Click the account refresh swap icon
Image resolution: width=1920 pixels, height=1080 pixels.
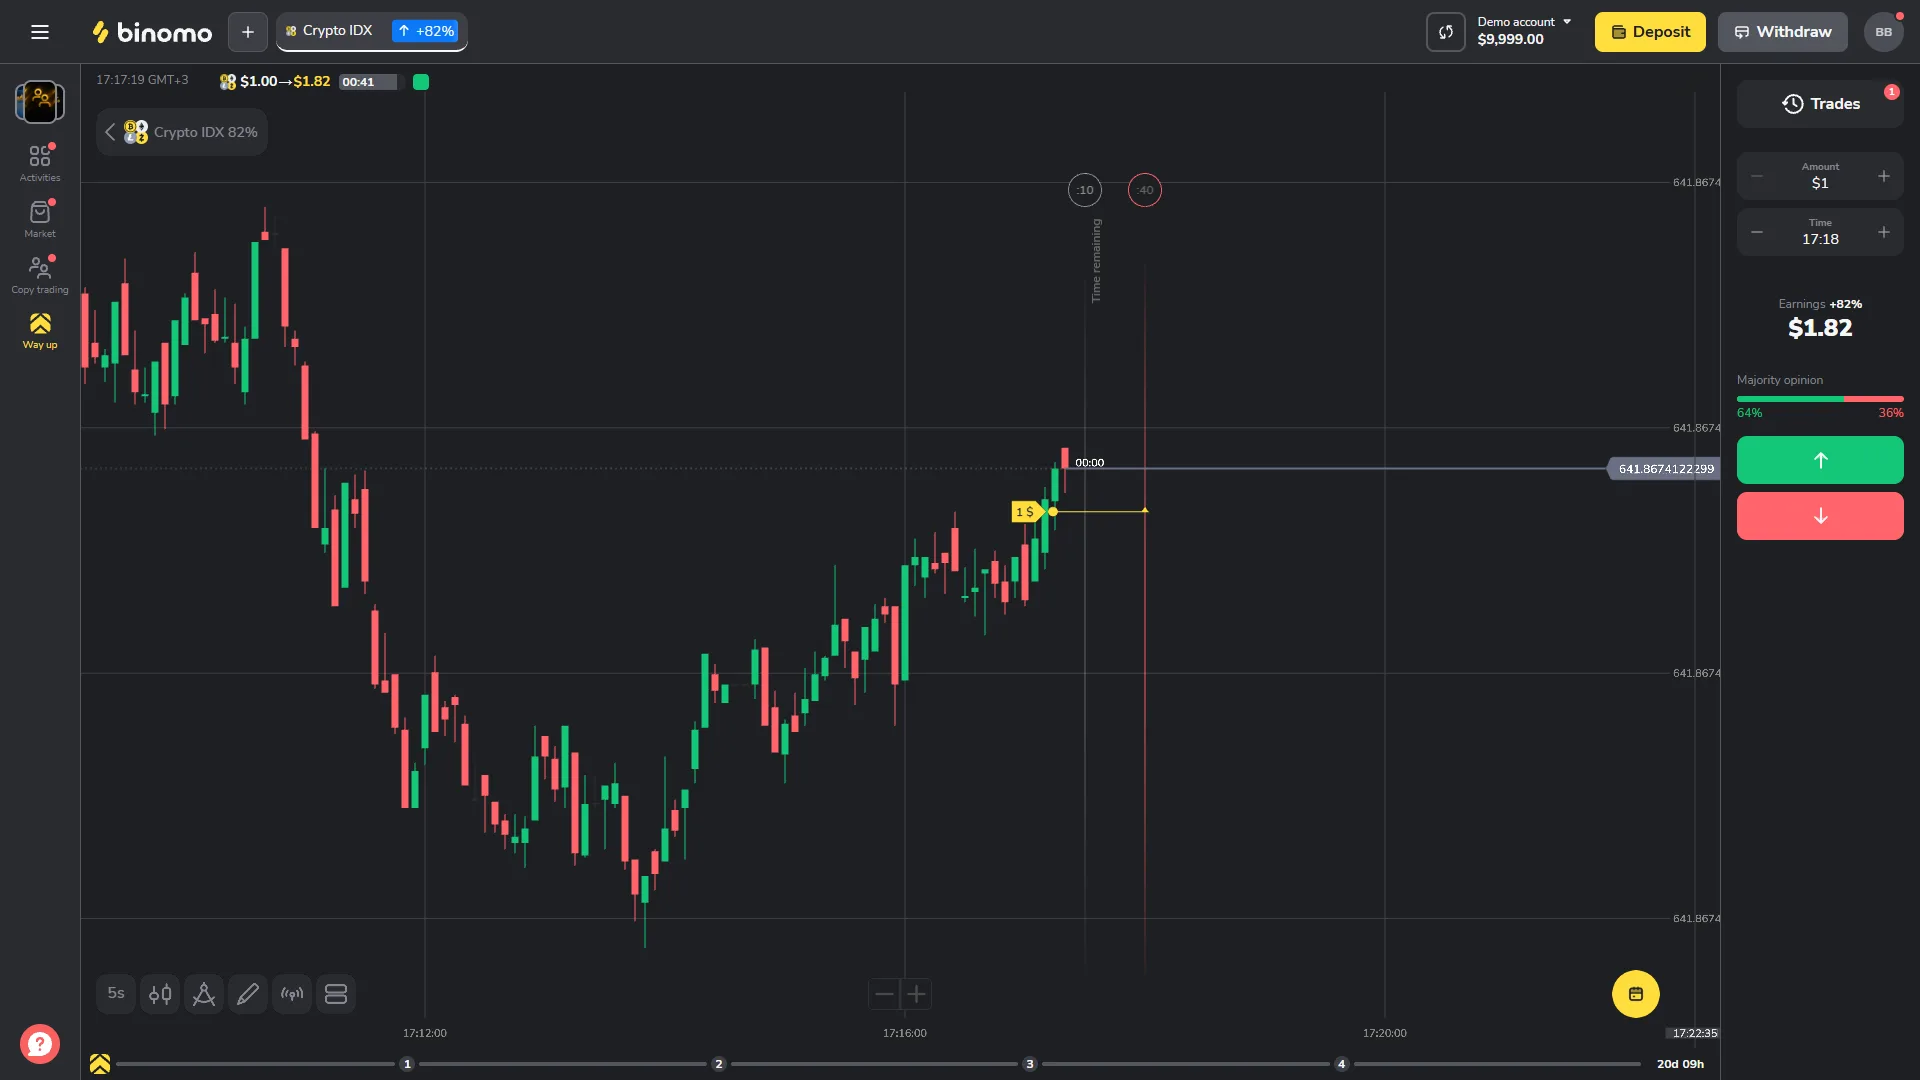click(1445, 32)
